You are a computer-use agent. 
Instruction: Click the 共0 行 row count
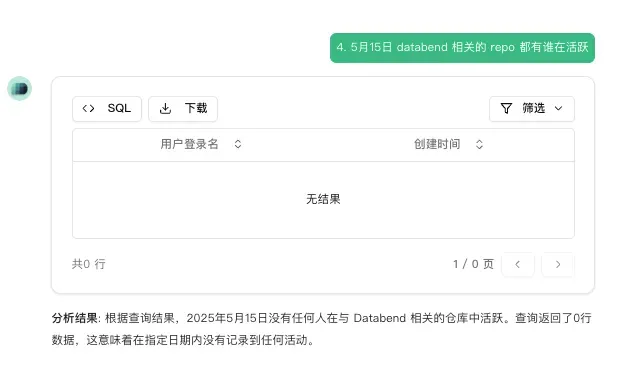coord(89,264)
